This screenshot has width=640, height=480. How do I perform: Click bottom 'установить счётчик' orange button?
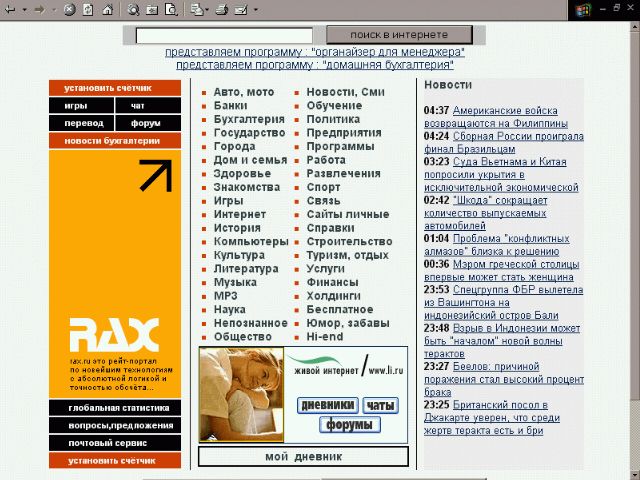(x=115, y=460)
